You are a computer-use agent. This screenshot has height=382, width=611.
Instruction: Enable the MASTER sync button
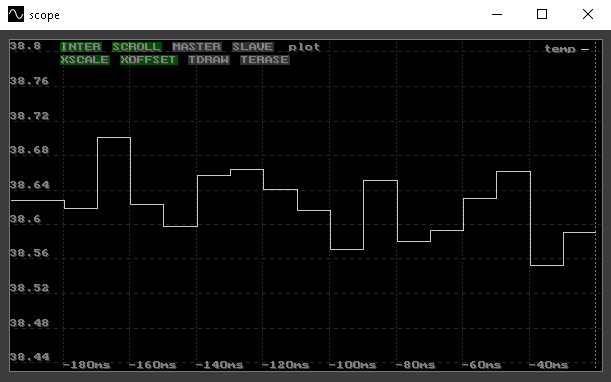click(197, 47)
